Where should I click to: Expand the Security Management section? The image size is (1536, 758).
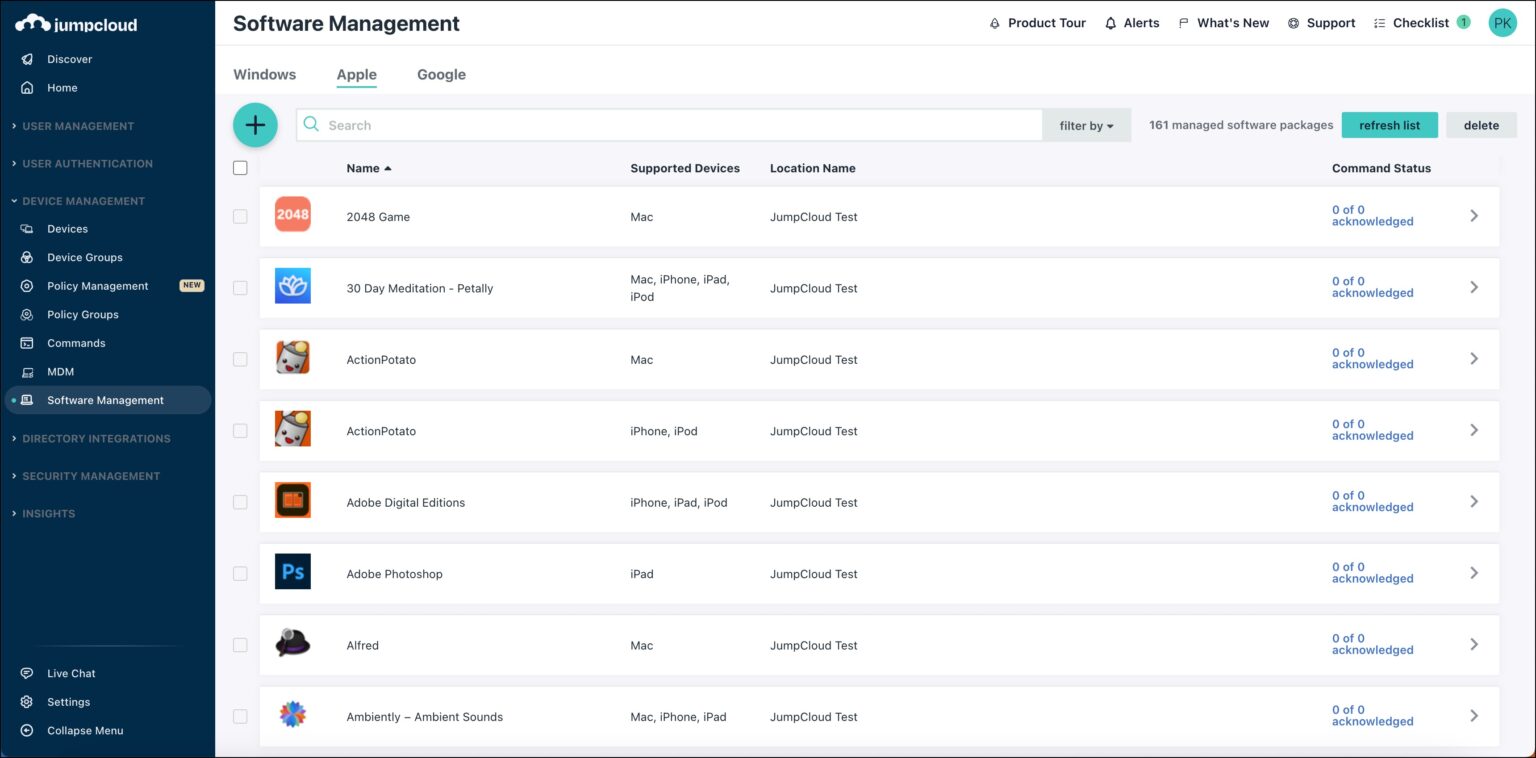92,475
